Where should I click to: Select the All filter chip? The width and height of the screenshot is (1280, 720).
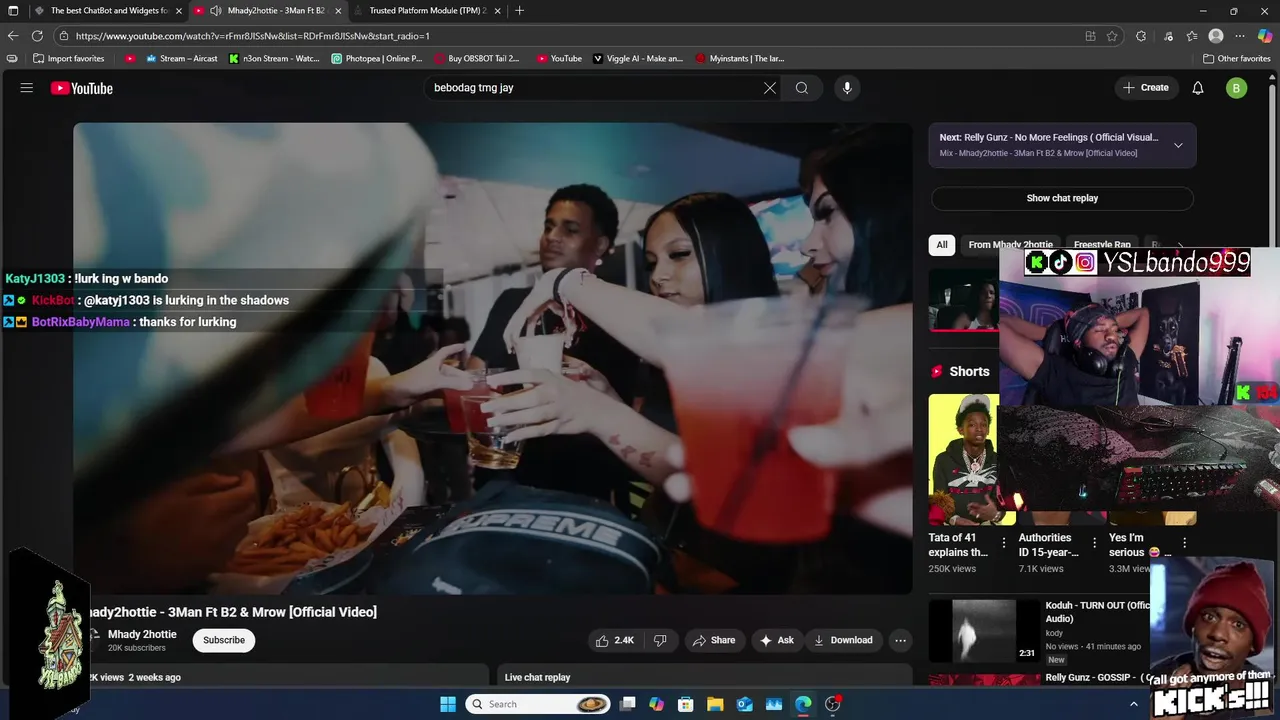(x=942, y=244)
